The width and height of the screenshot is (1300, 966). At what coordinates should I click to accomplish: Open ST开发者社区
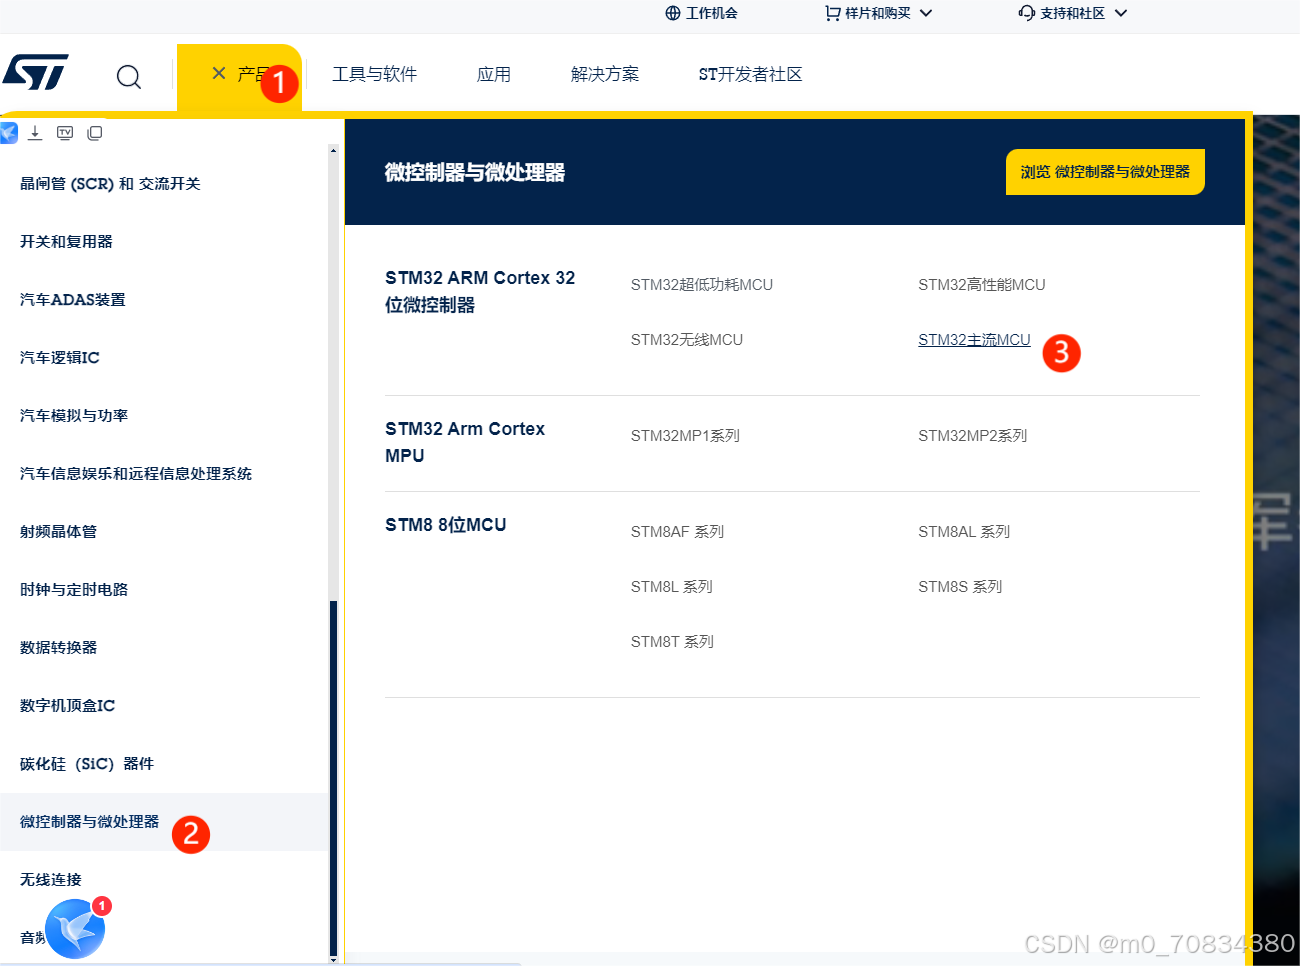[750, 74]
